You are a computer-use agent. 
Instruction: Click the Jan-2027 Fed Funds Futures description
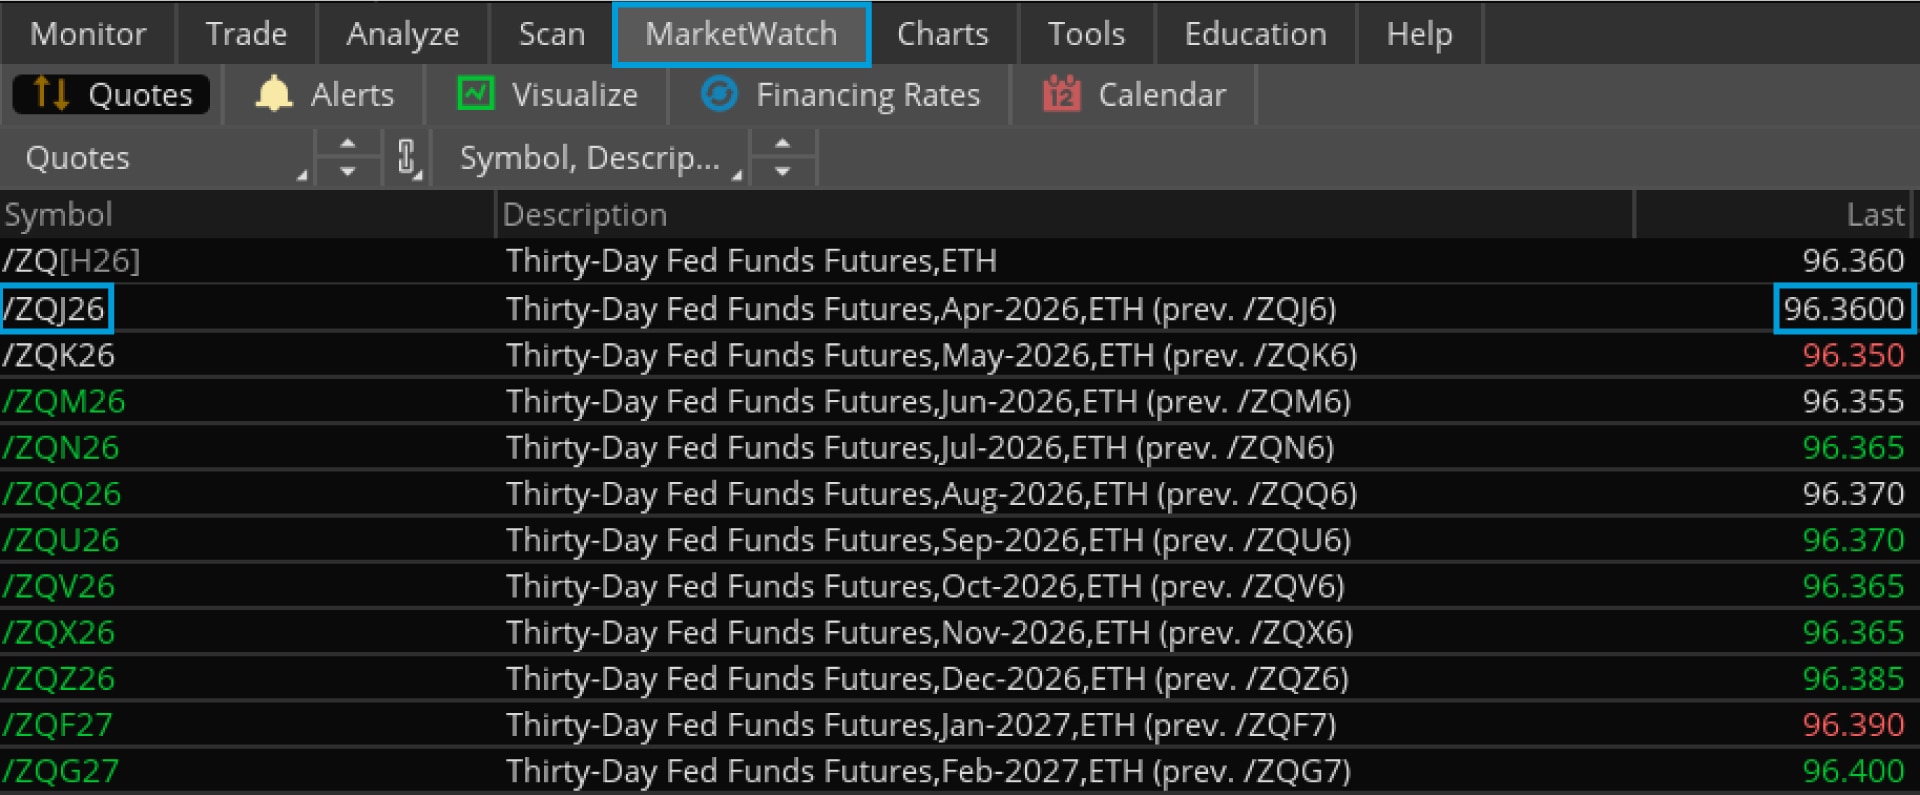click(x=922, y=725)
